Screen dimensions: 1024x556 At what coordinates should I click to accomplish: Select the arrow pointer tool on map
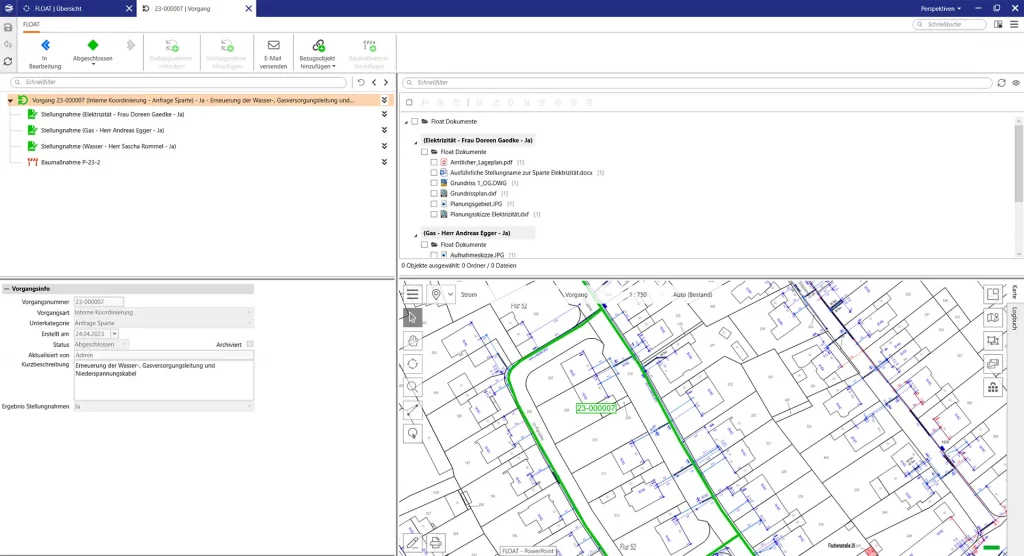pyautogui.click(x=413, y=317)
